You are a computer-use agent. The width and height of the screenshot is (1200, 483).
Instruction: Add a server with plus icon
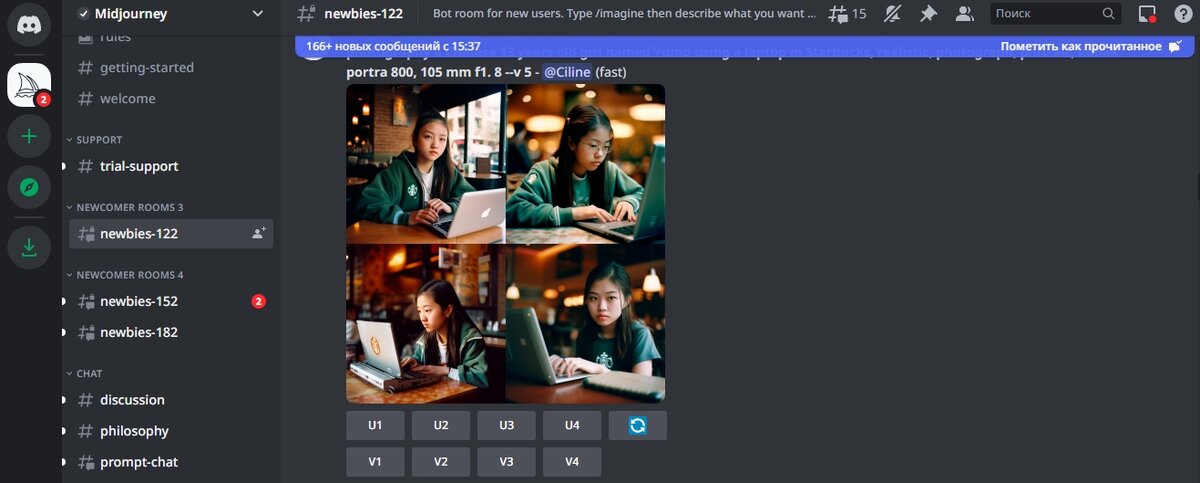tap(29, 136)
